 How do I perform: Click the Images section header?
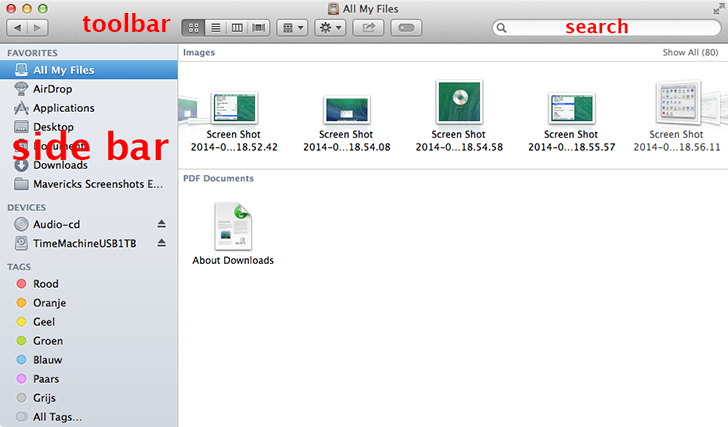[x=199, y=52]
